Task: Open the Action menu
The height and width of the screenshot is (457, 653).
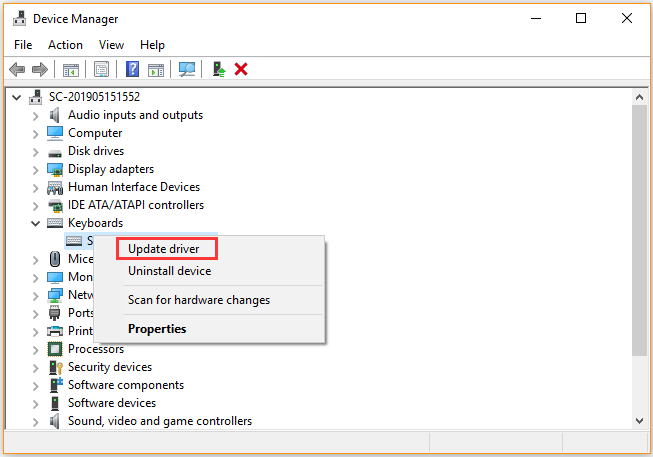Action: pos(65,45)
